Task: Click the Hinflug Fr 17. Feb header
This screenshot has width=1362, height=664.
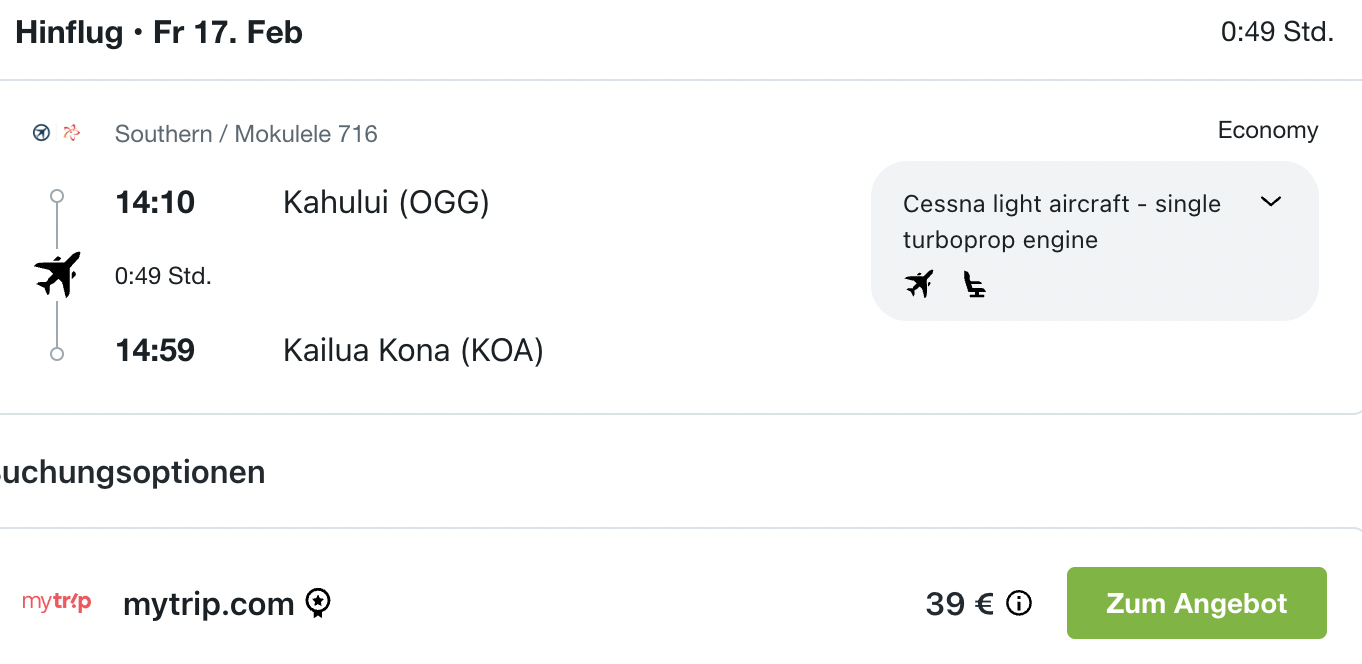Action: point(159,33)
